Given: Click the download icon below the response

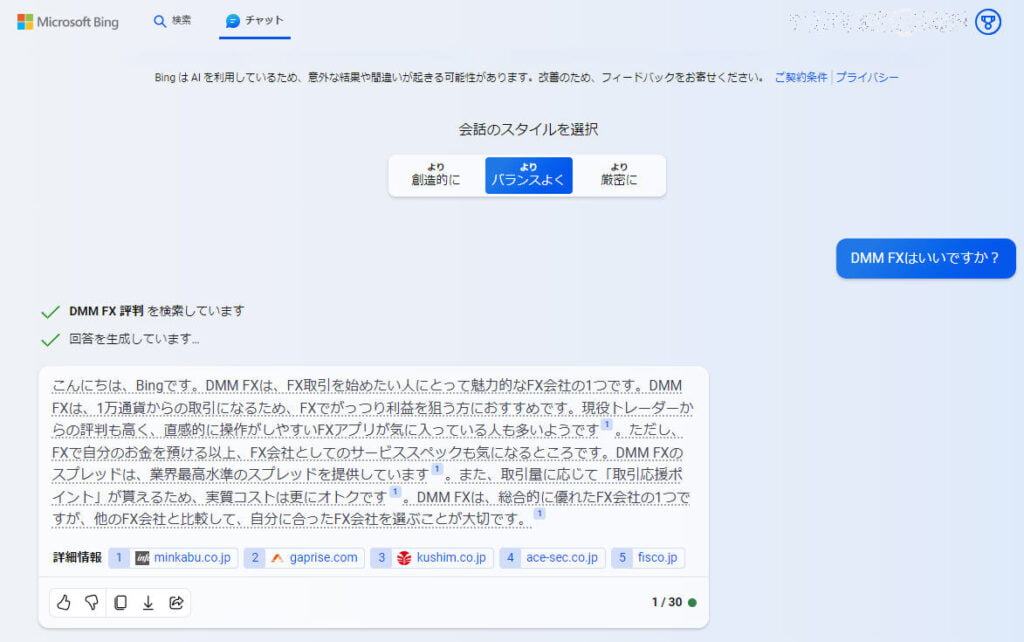Looking at the screenshot, I should click(147, 603).
